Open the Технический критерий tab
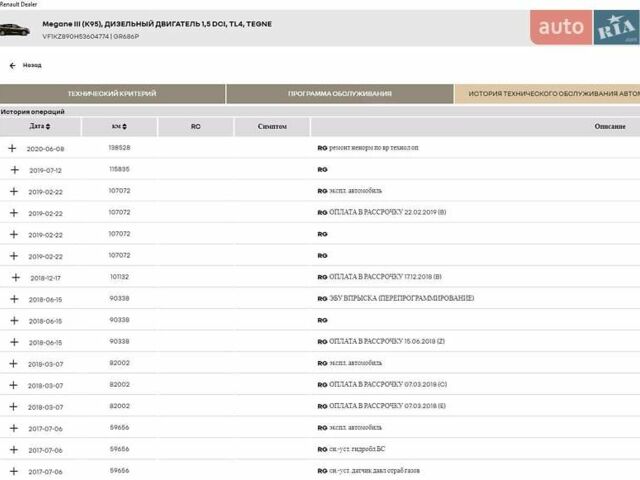 pos(112,94)
